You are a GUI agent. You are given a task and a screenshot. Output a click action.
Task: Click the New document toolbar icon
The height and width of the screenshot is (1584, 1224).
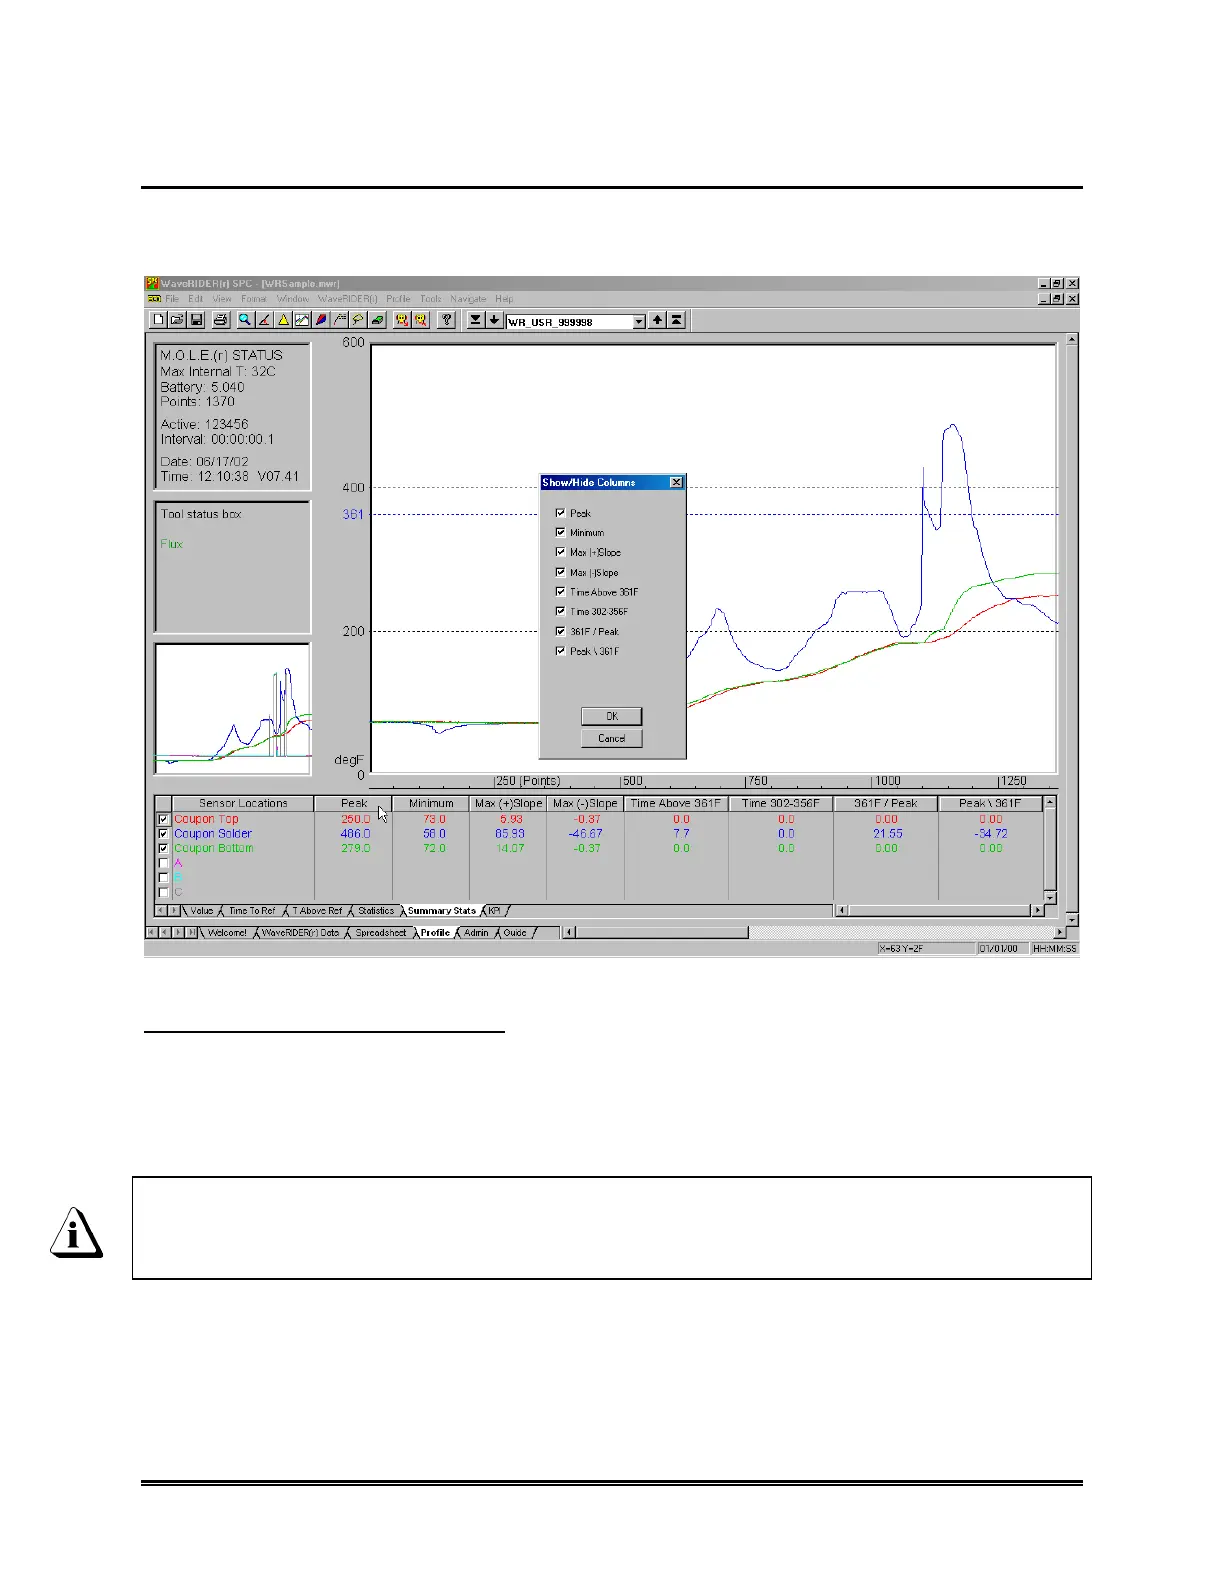click(x=158, y=320)
